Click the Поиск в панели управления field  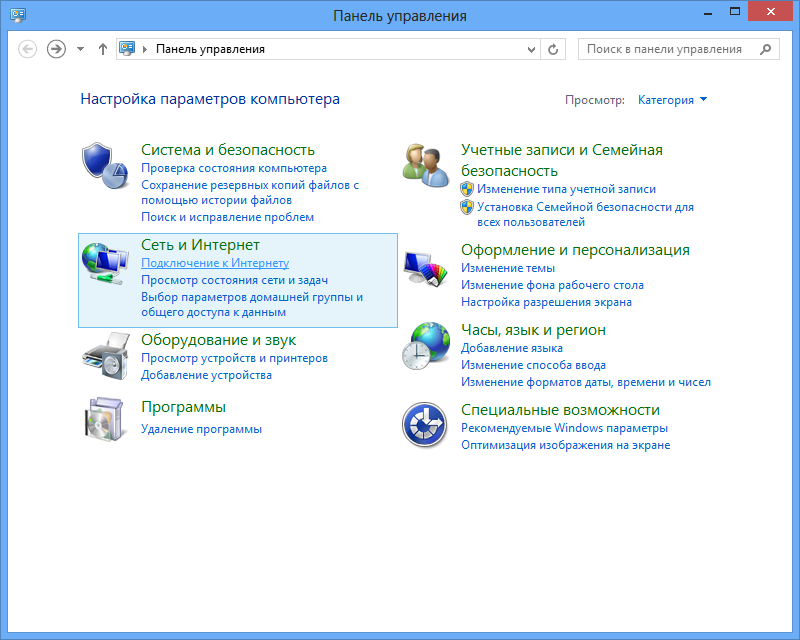[665, 49]
